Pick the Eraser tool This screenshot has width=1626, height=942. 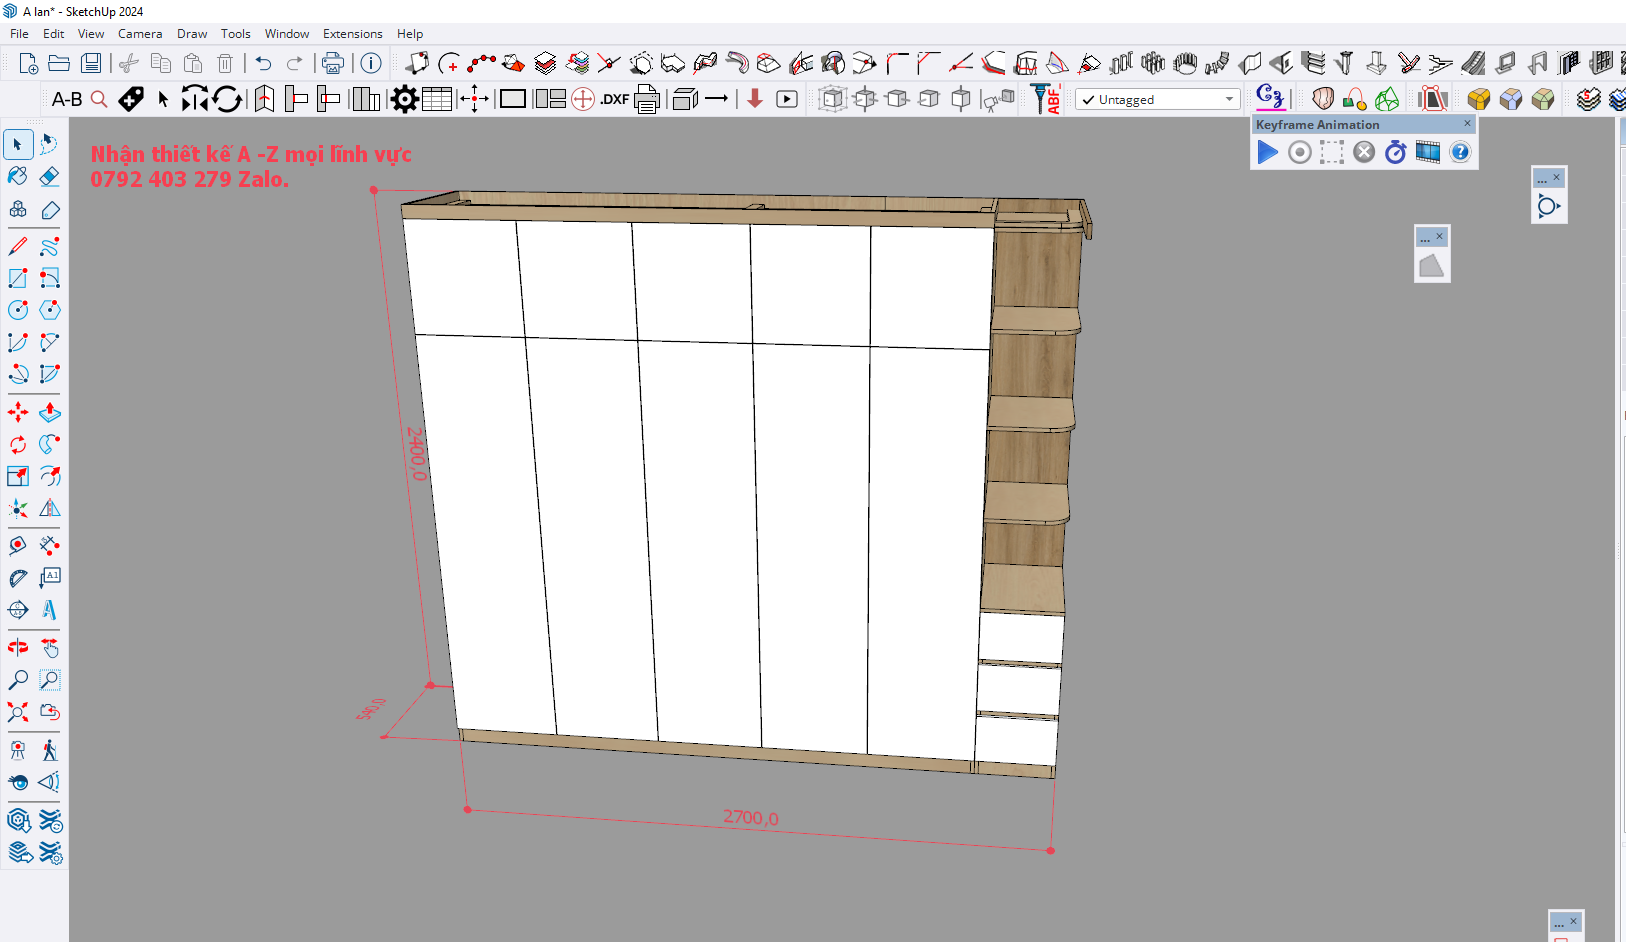[49, 176]
